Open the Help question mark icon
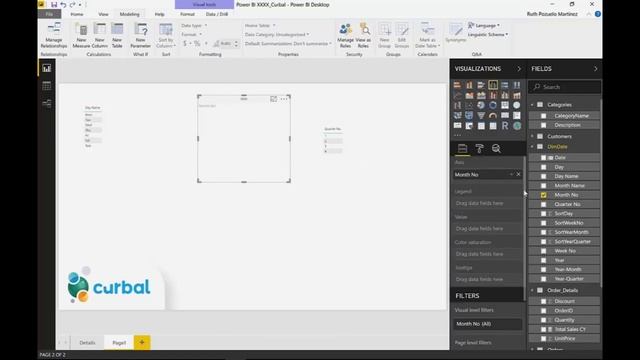Screen dimensions: 640x360 (x=598, y=14)
